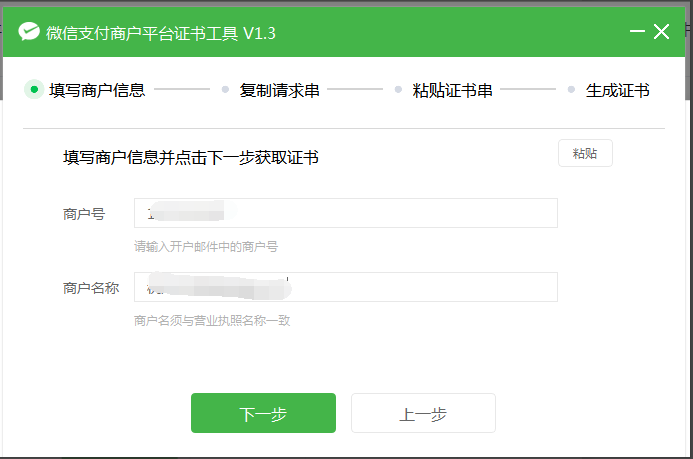Select the 生成证书 step

(617, 90)
